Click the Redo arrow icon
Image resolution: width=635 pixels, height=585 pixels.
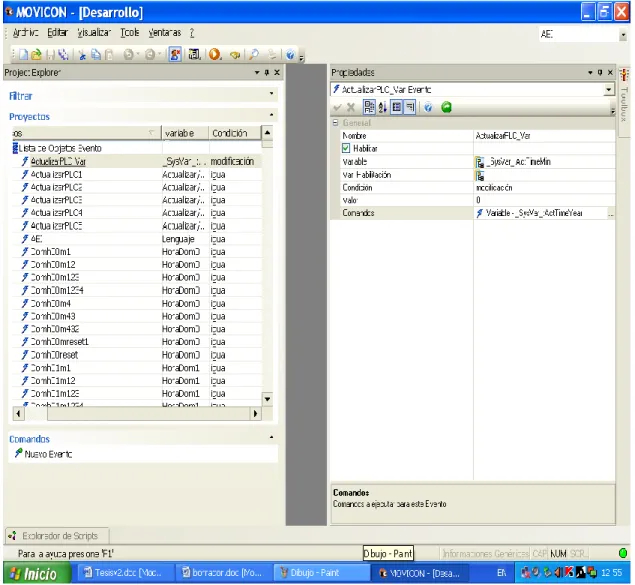(x=150, y=55)
